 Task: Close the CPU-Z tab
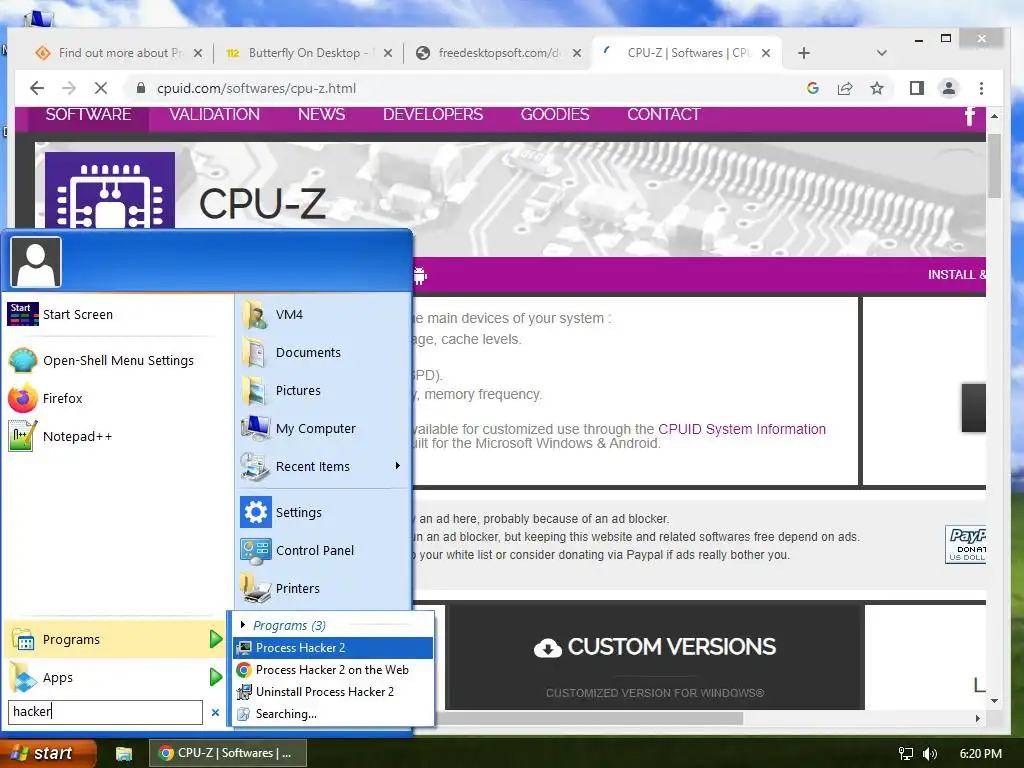766,53
